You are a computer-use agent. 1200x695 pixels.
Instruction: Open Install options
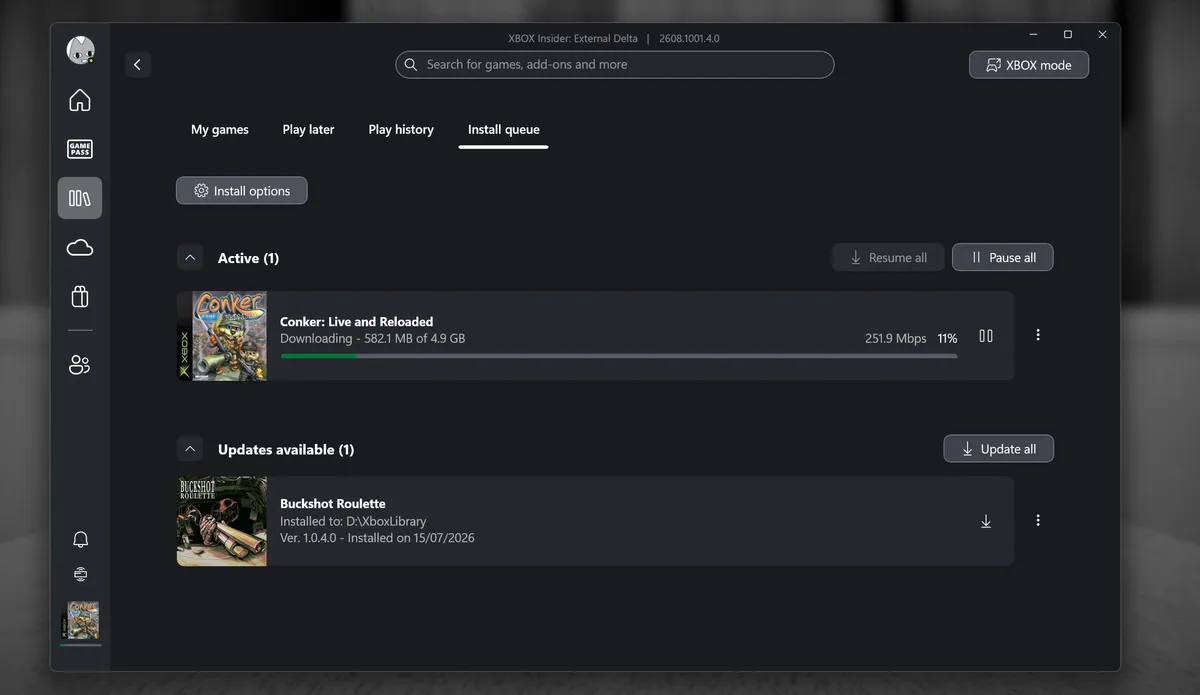click(242, 191)
